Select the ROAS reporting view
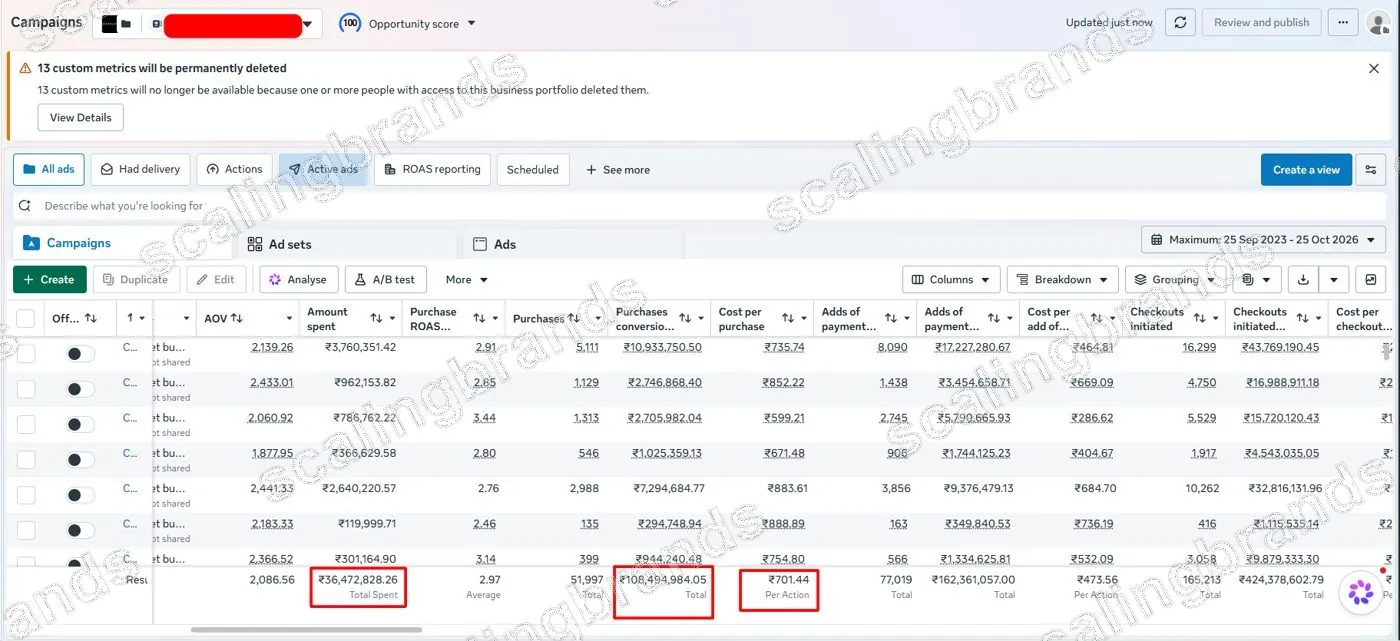This screenshot has width=1400, height=641. 432,170
